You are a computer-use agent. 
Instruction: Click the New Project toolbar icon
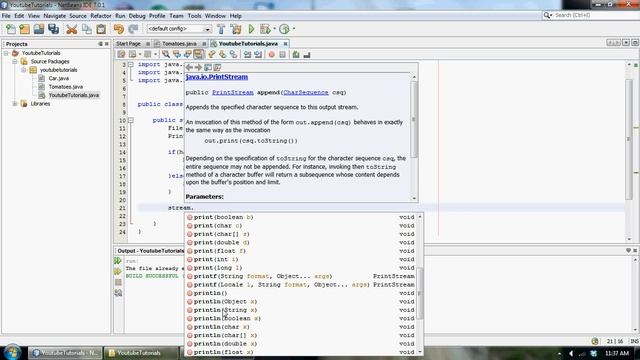(24, 29)
